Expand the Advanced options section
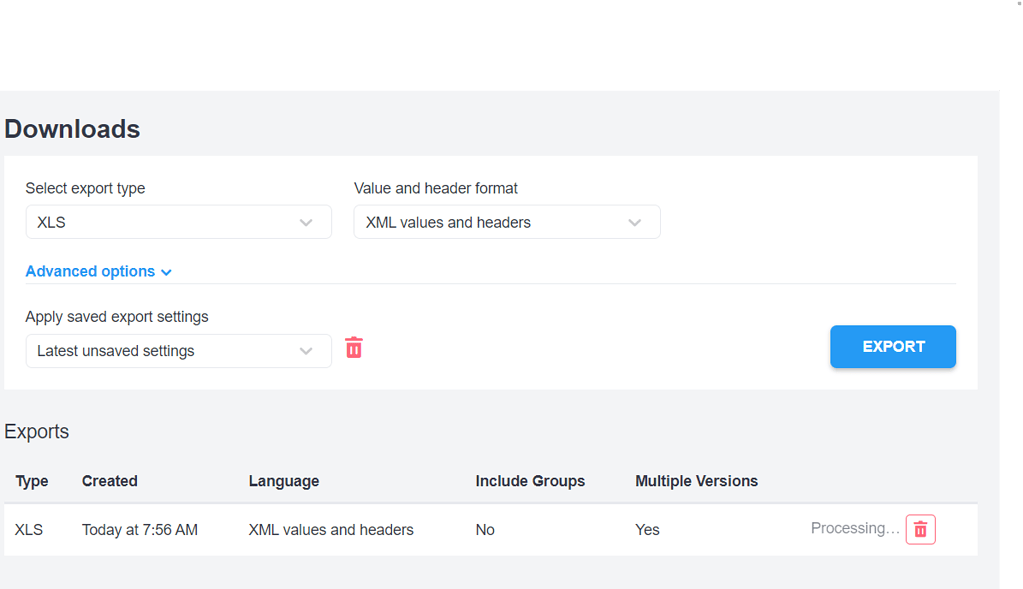 pyautogui.click(x=98, y=271)
